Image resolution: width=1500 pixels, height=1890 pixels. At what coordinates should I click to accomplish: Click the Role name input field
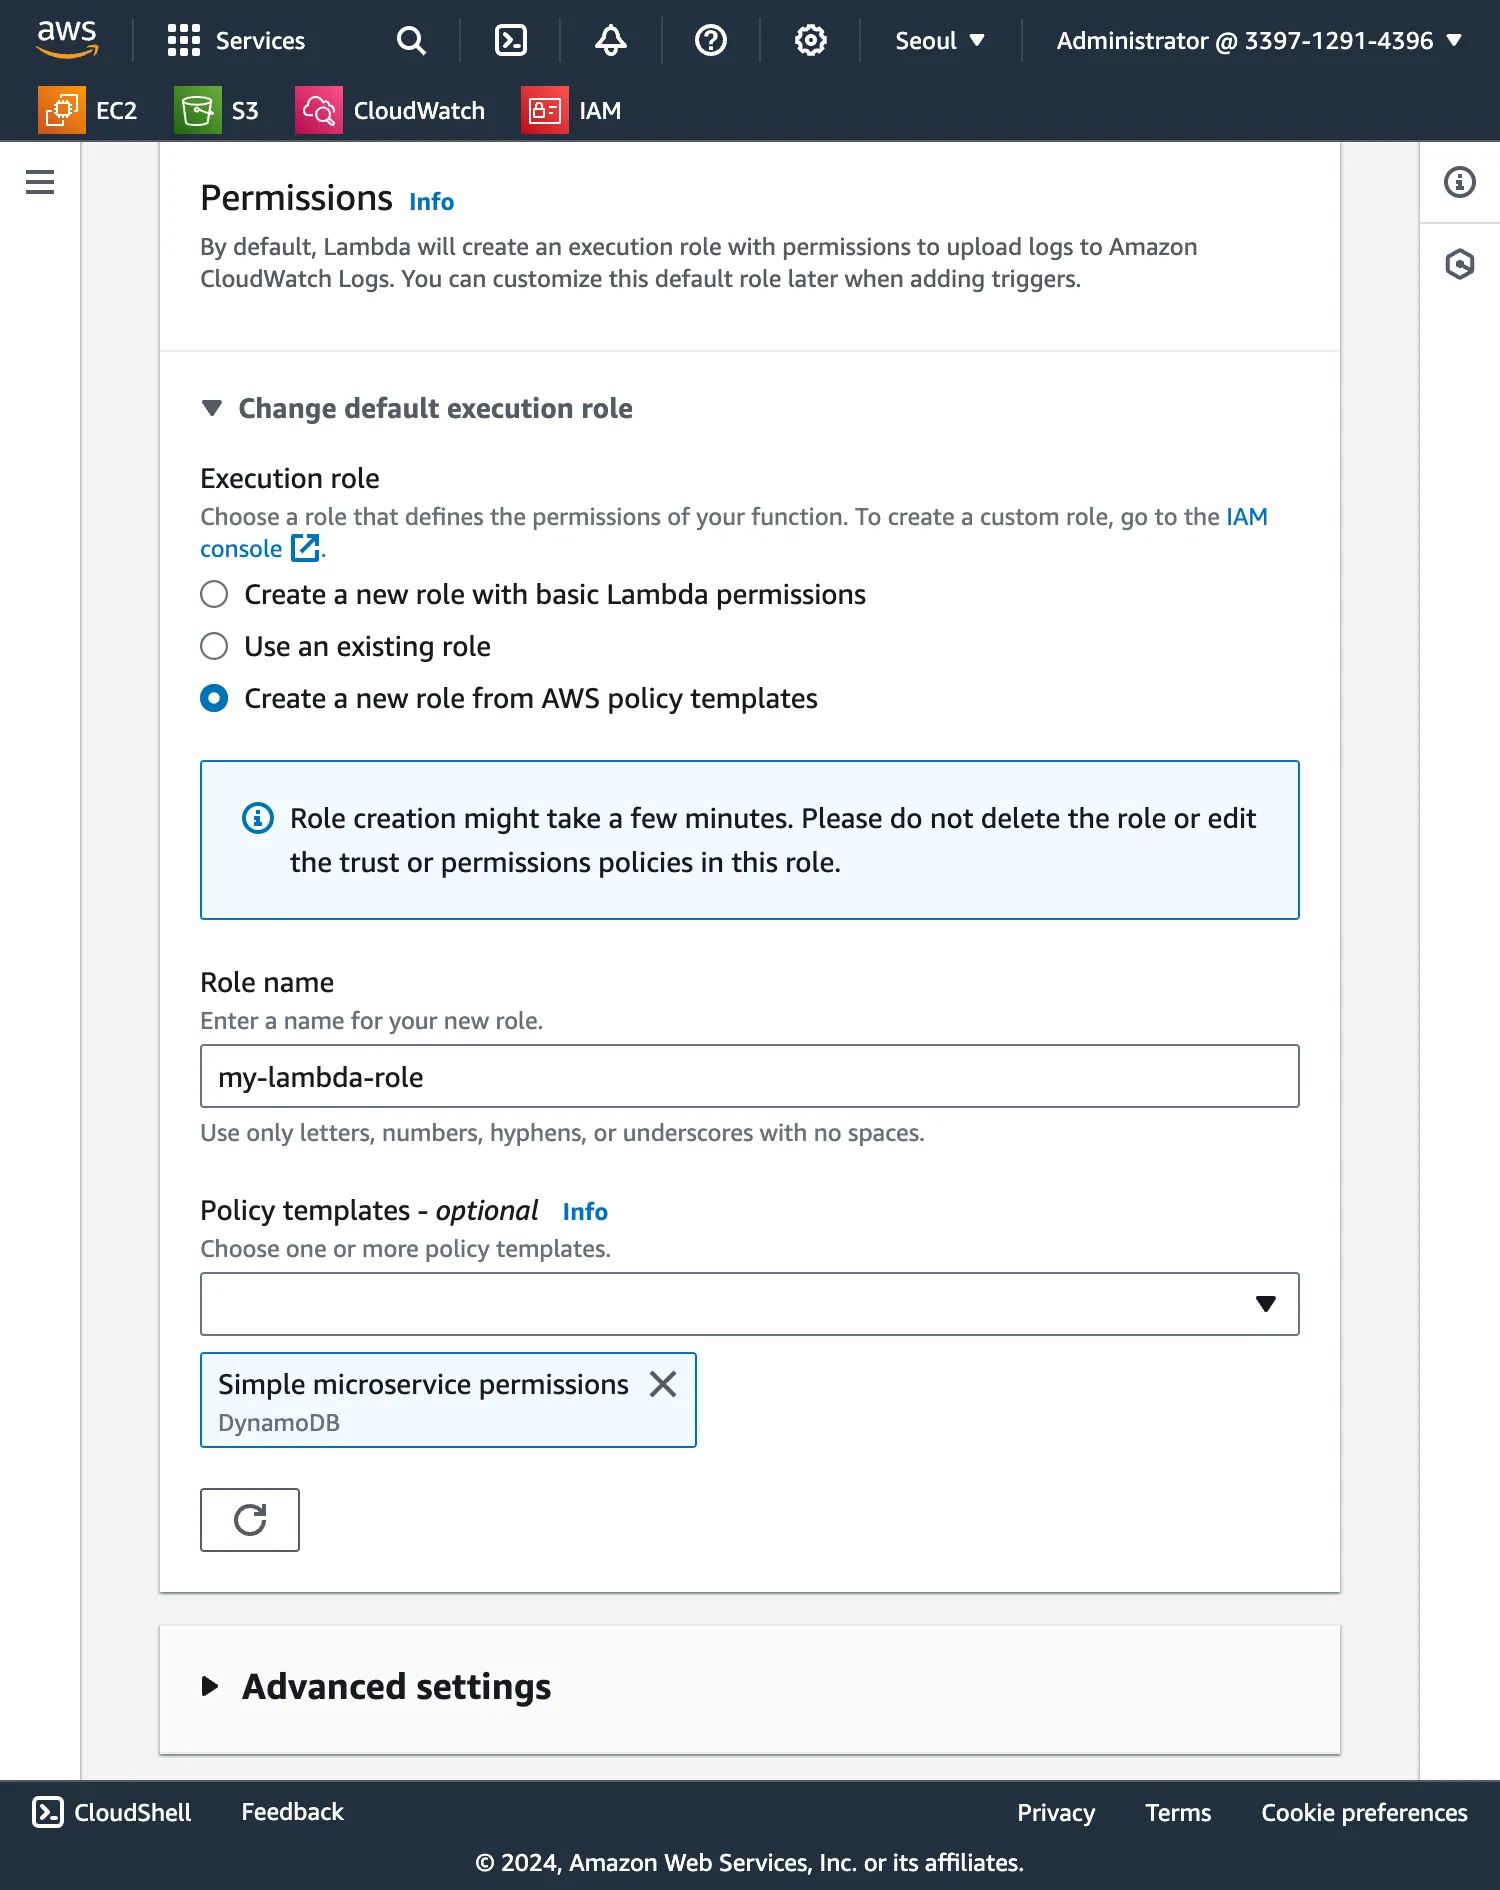[x=749, y=1076]
